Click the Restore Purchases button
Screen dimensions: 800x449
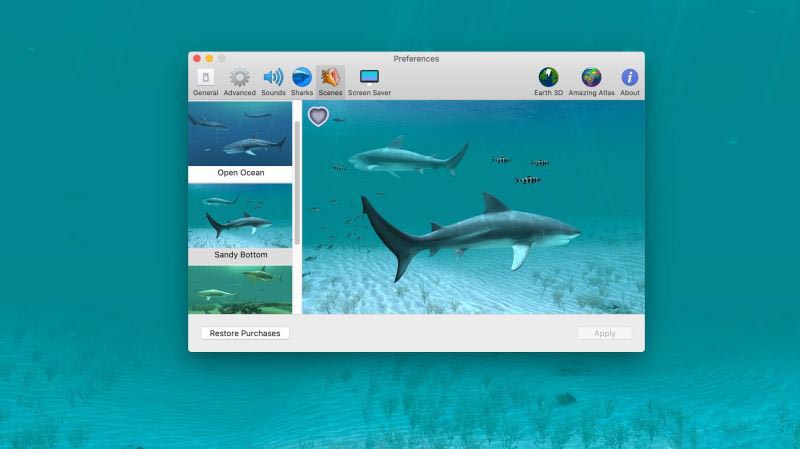pyautogui.click(x=245, y=333)
